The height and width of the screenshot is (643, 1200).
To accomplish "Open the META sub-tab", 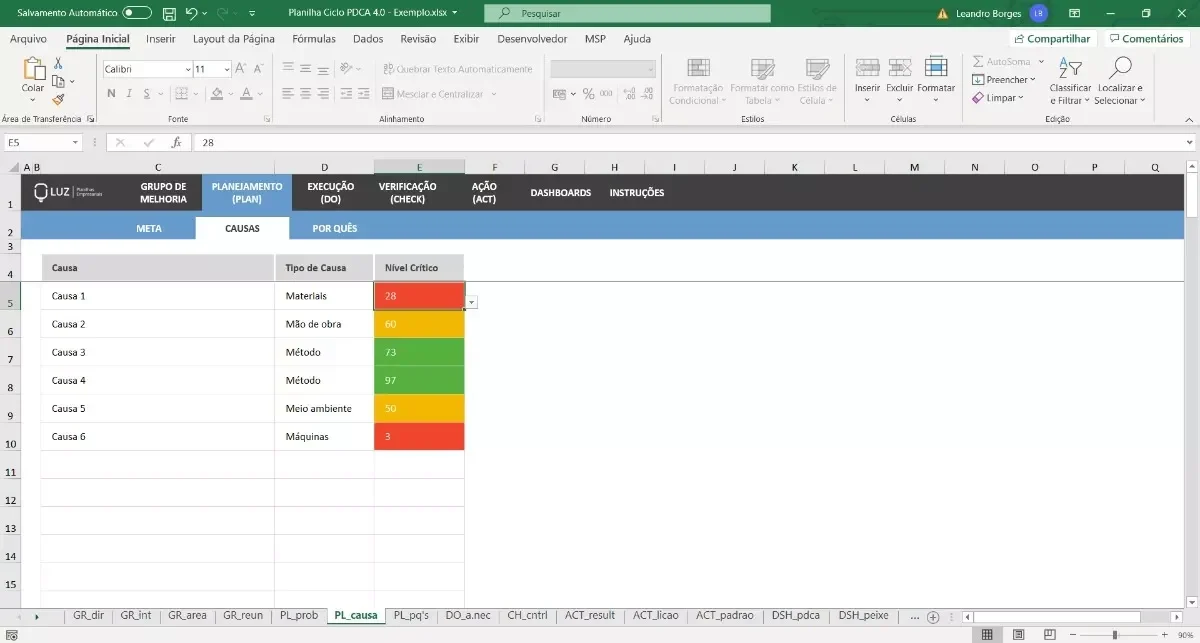I will 149,228.
